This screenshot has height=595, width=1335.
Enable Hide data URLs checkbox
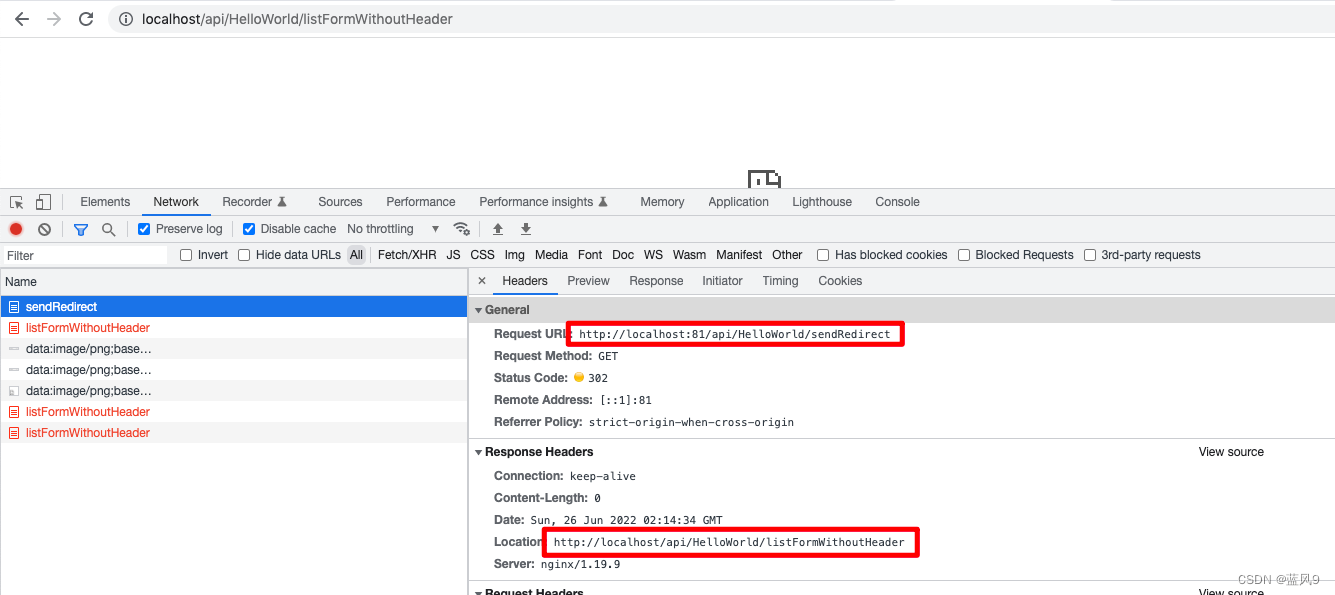click(x=244, y=255)
